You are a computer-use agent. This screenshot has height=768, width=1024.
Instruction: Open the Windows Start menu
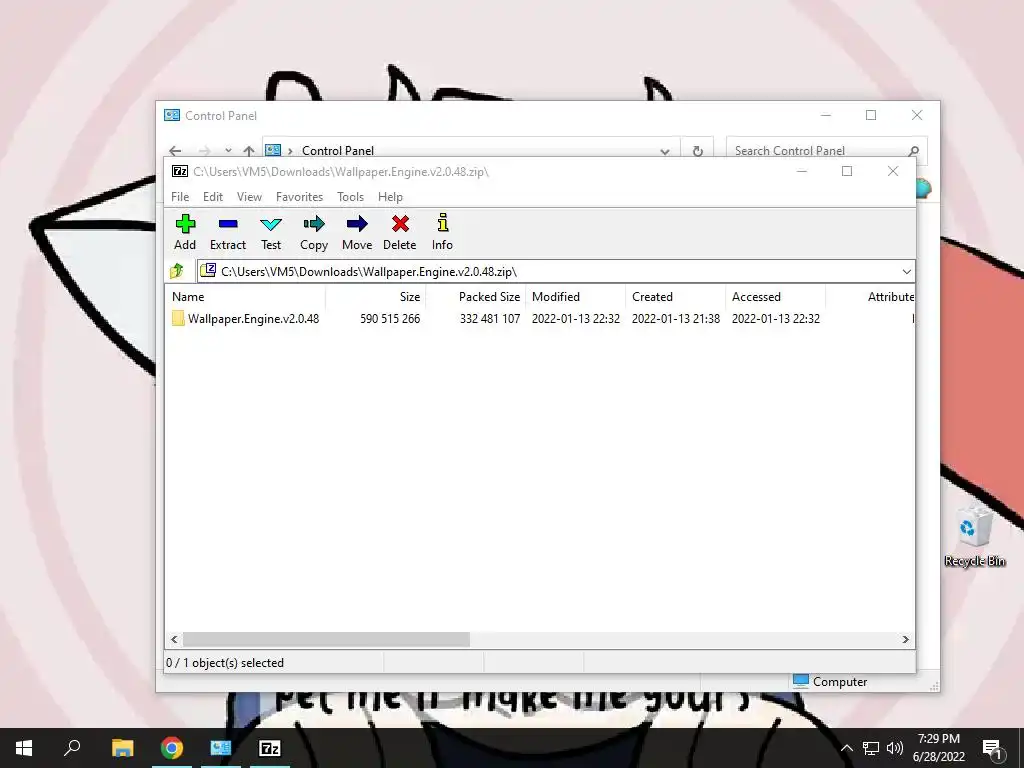pos(24,748)
